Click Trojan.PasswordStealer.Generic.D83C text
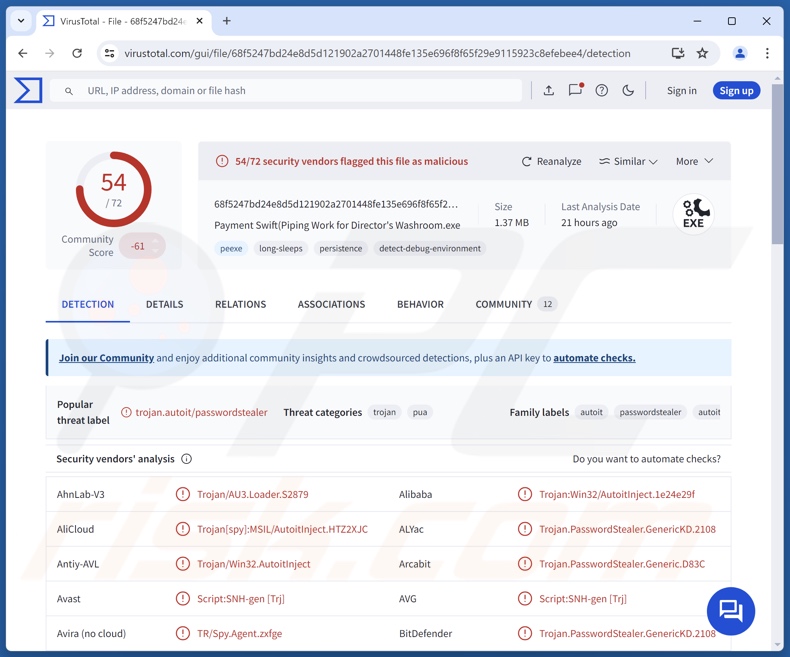This screenshot has width=790, height=657. 622,564
